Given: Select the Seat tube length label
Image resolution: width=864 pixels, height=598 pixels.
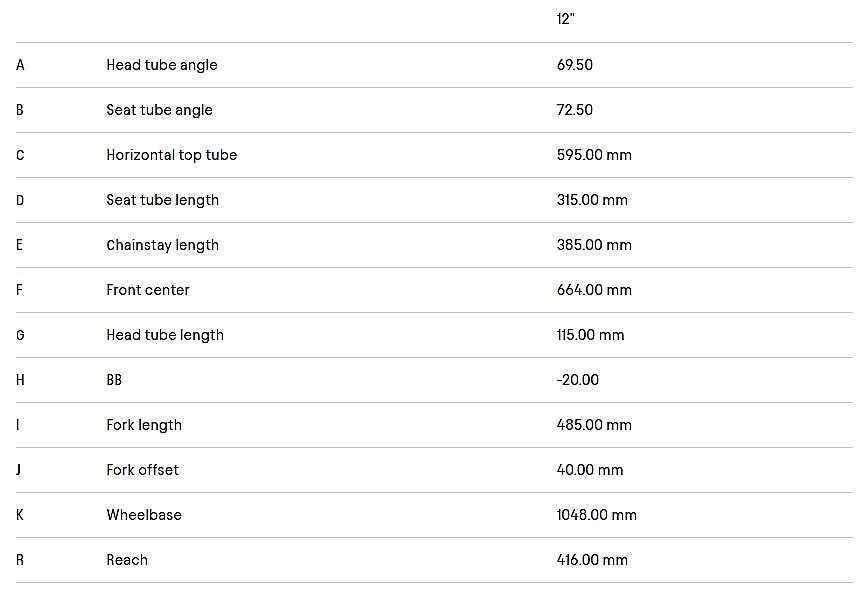Looking at the screenshot, I should click(x=162, y=200).
